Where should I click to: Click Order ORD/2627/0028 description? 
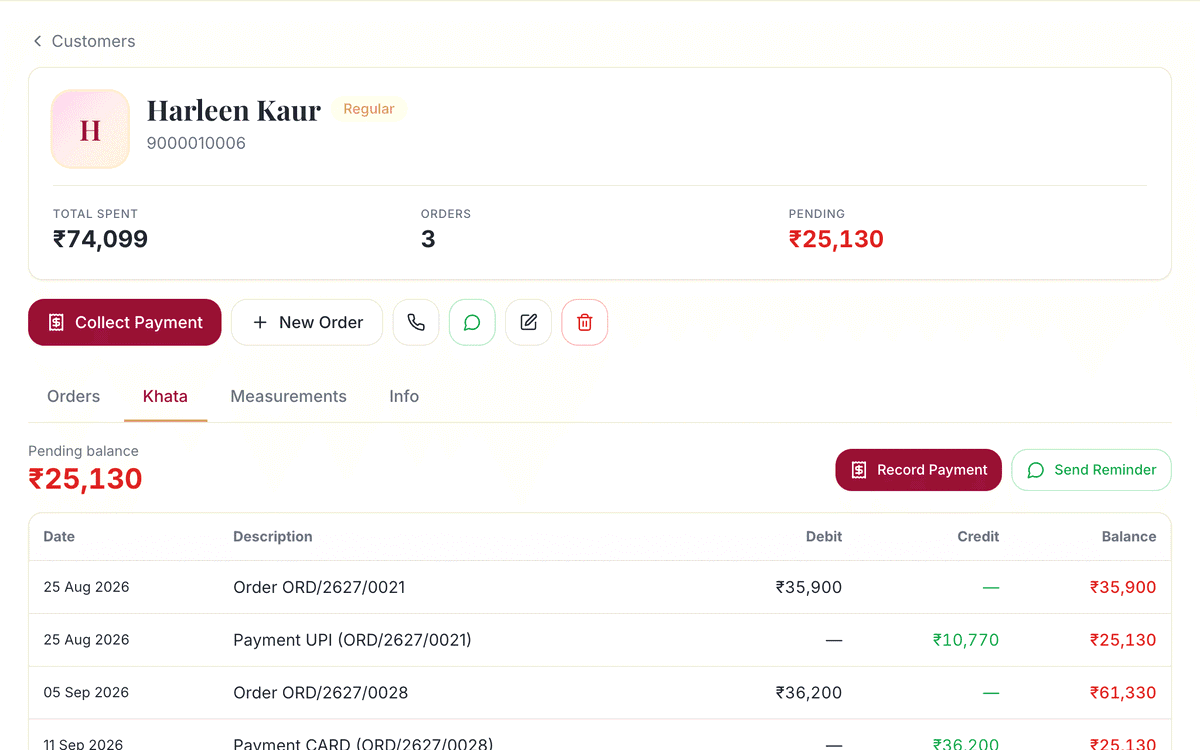pos(320,693)
